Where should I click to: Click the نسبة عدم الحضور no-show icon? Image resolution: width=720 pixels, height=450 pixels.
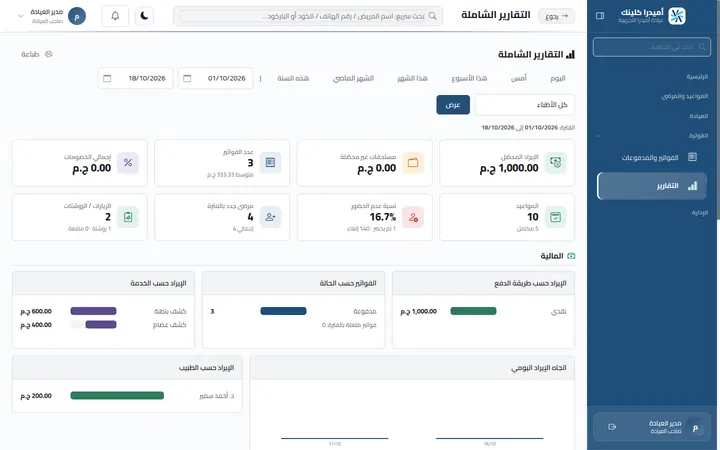[413, 217]
